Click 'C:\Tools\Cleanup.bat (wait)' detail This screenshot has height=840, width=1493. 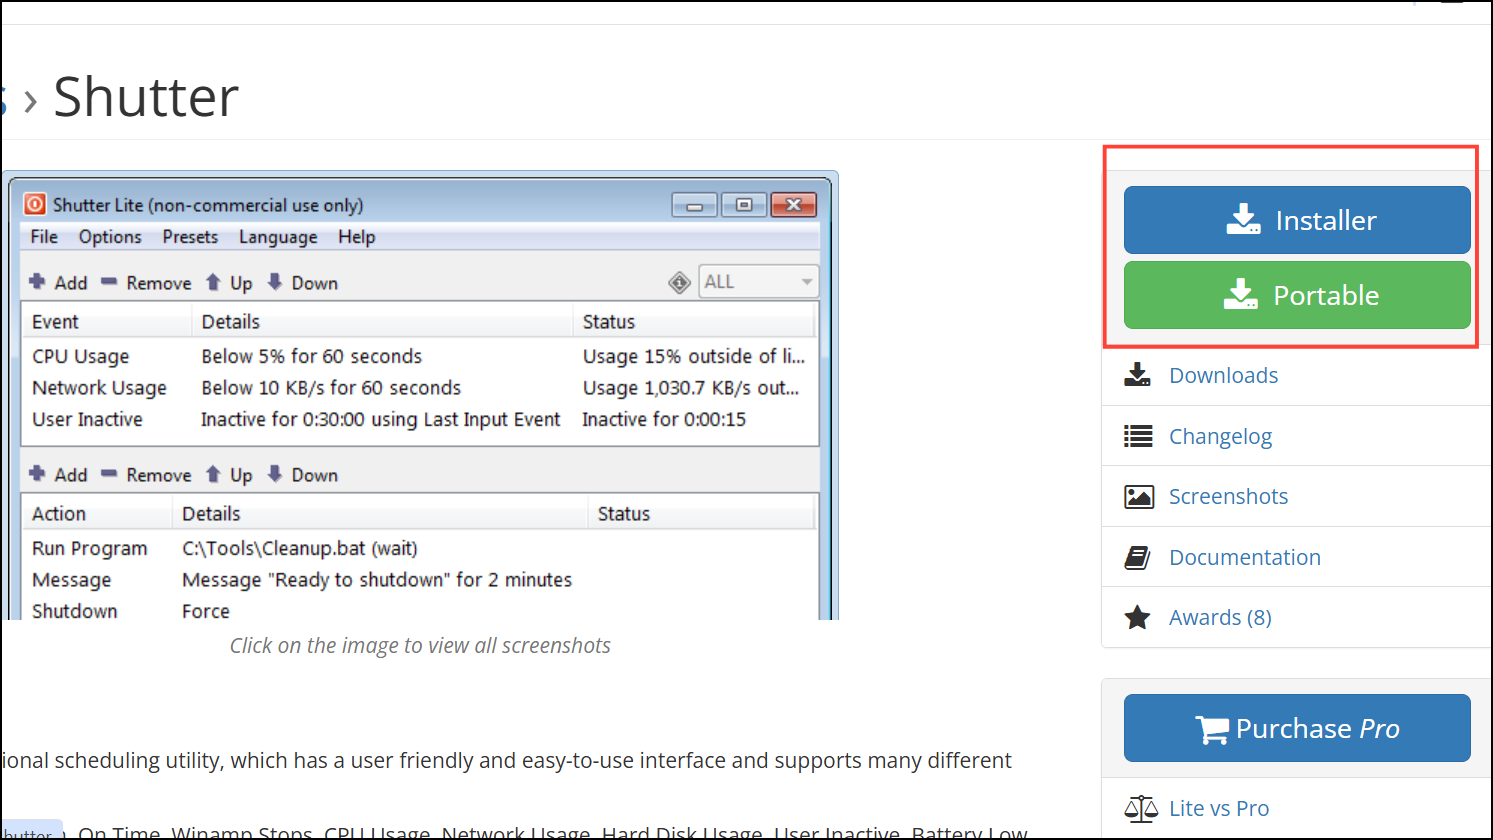[x=300, y=549]
